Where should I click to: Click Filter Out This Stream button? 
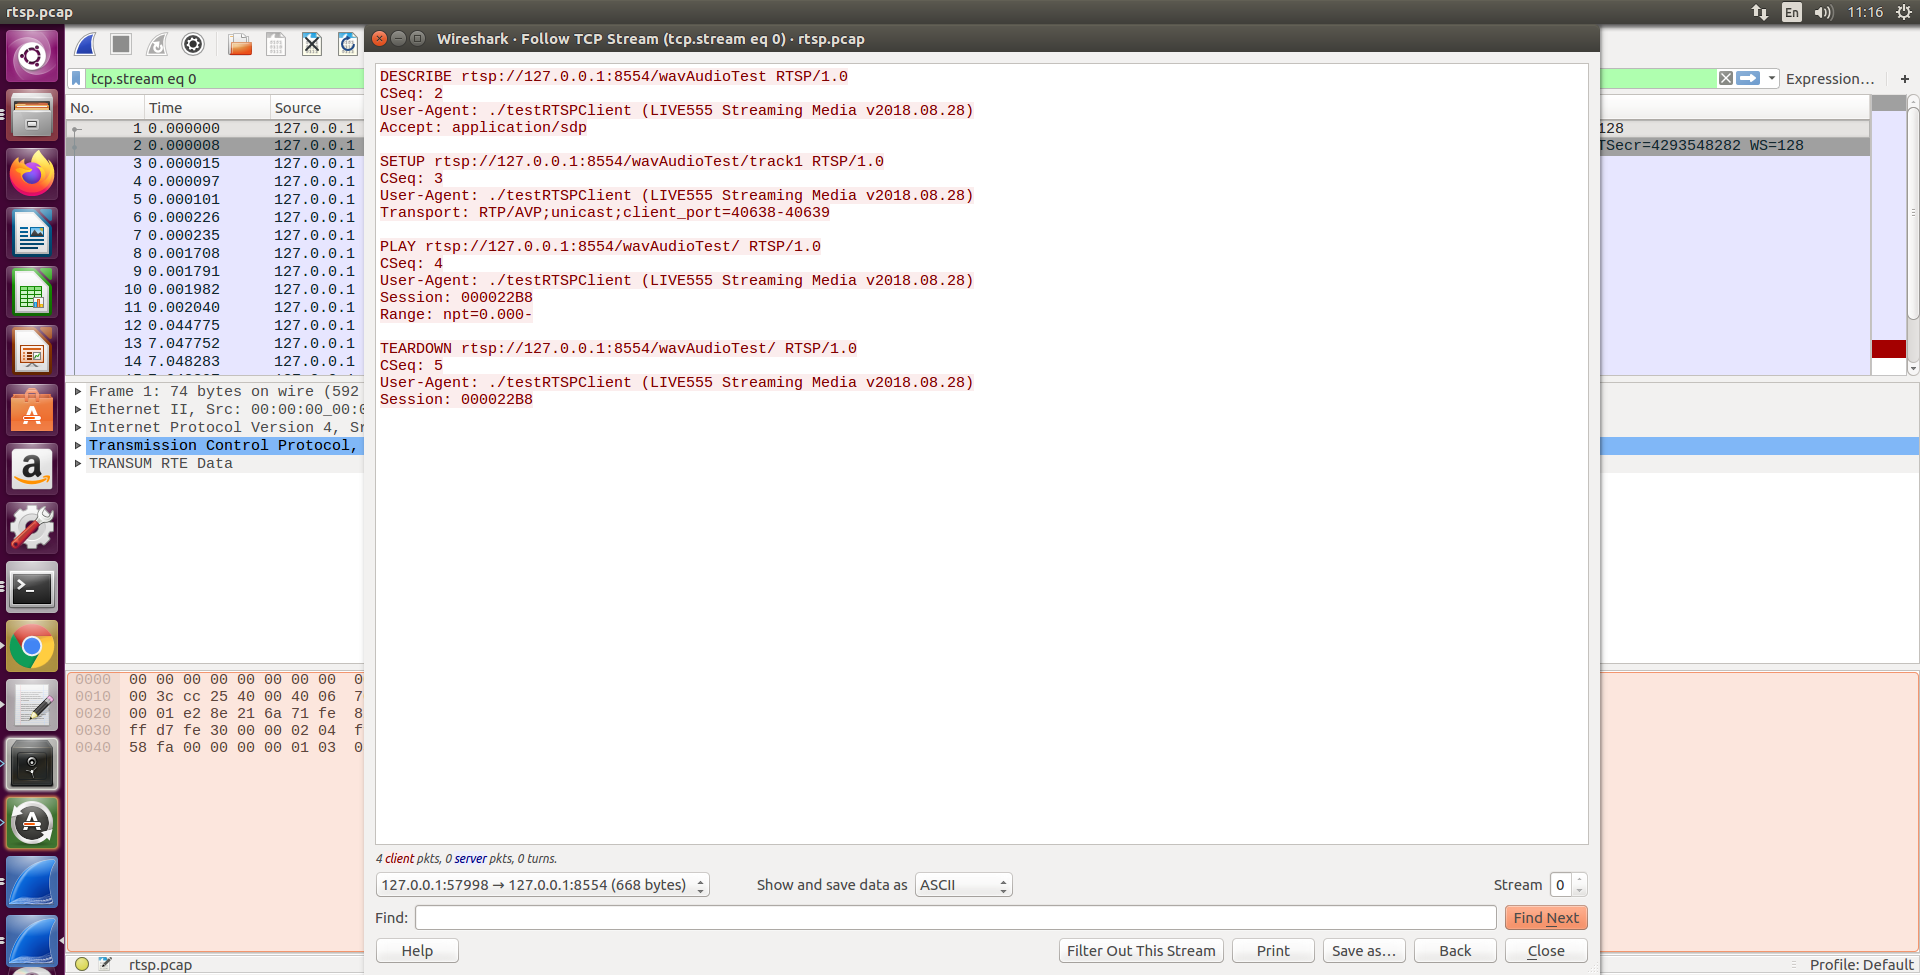coord(1141,951)
